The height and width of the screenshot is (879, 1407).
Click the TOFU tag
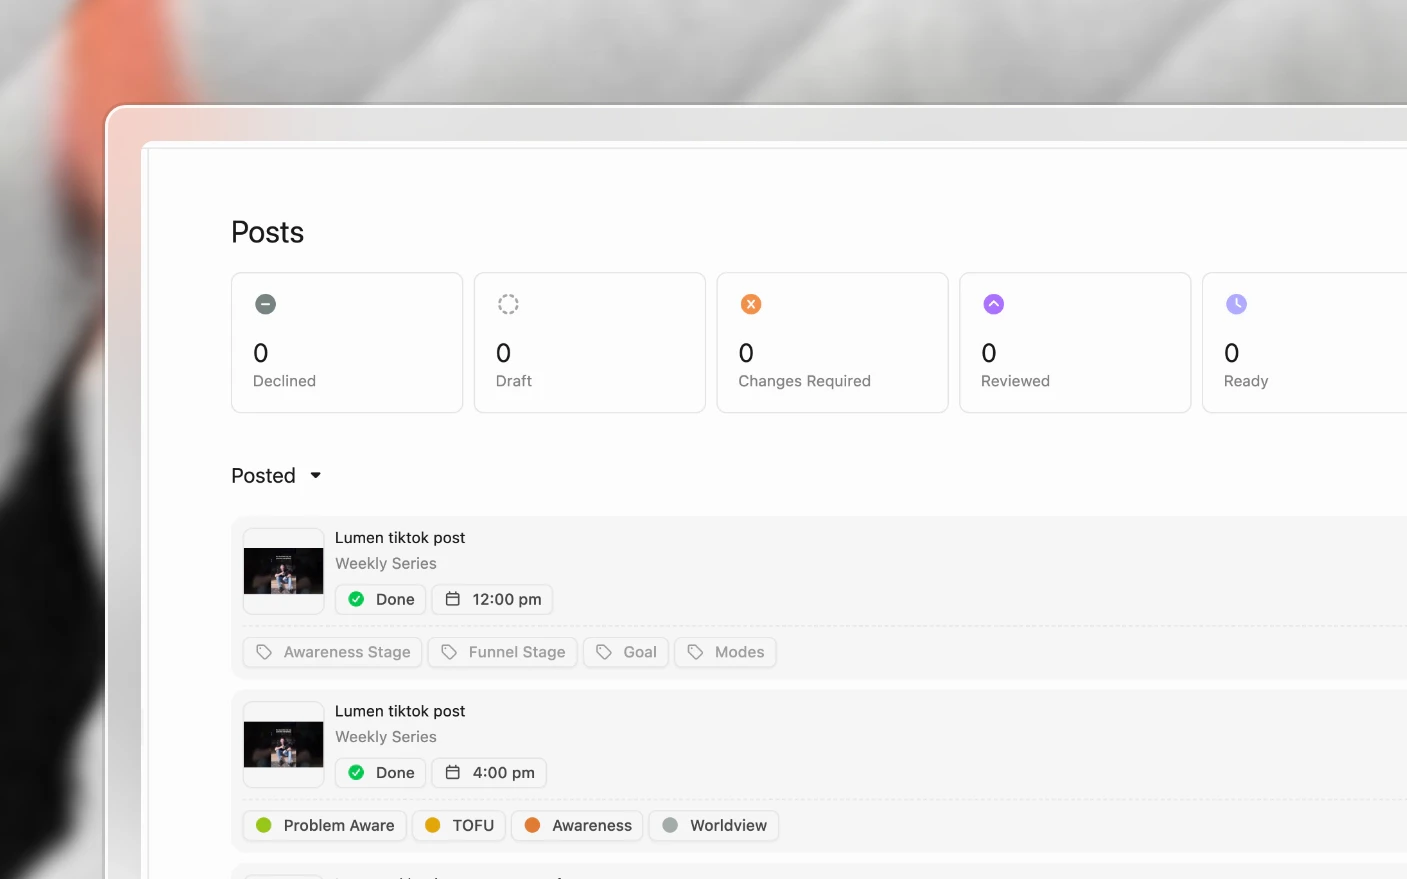[459, 825]
